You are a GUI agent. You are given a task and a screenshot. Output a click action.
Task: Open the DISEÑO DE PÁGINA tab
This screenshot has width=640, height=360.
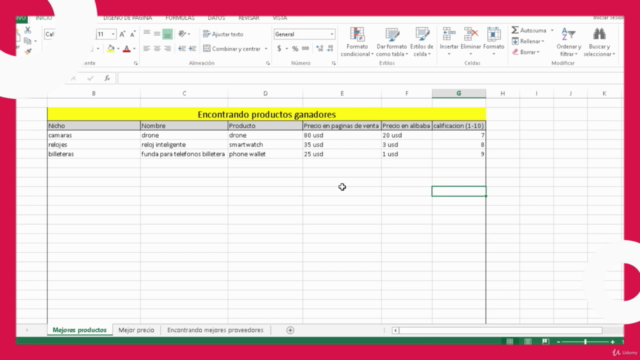tap(127, 18)
